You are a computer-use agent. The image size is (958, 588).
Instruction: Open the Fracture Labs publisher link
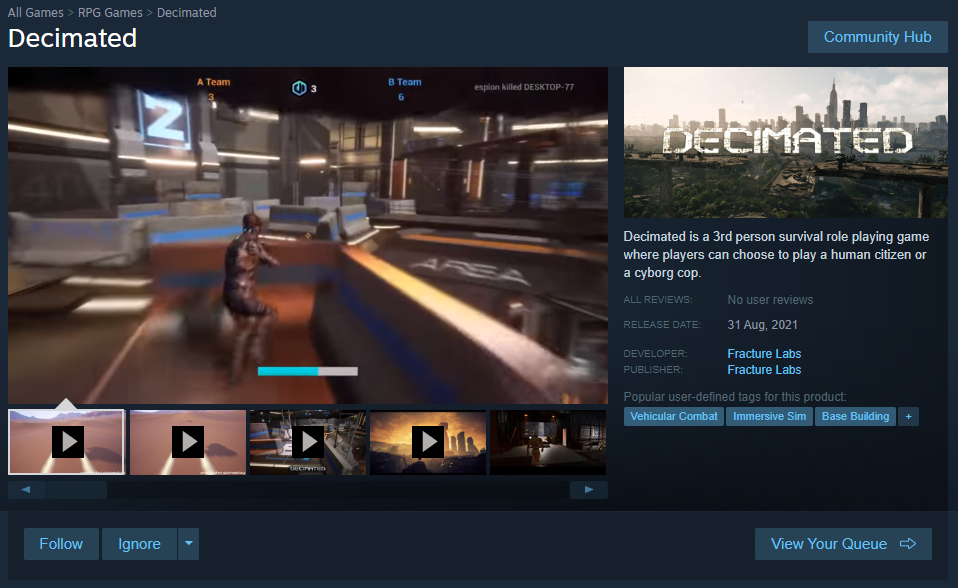(x=764, y=369)
